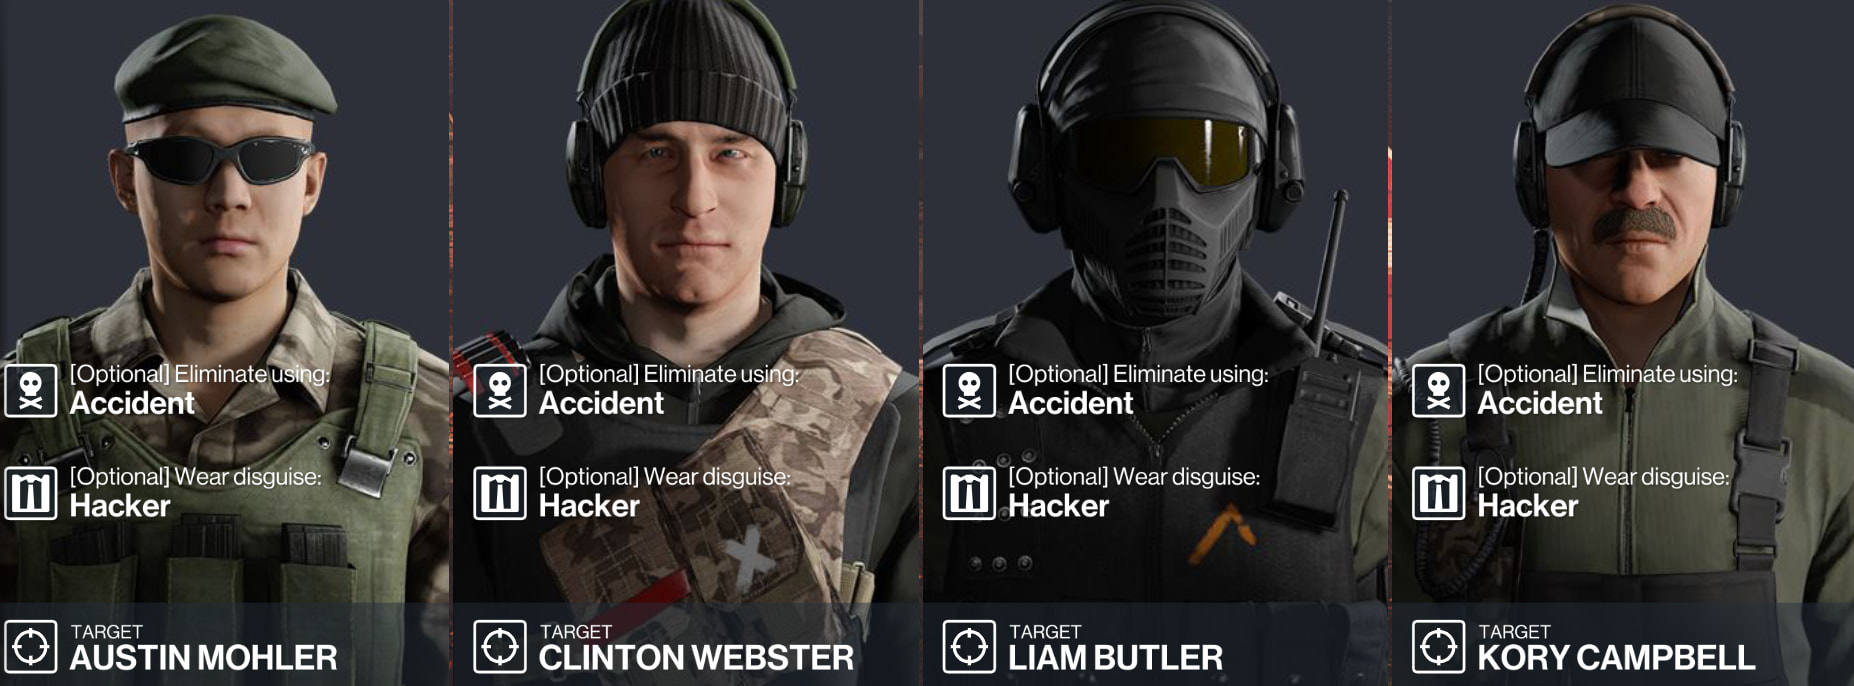Screen dimensions: 1854x686
Task: Click the crosshair target icon beside Austin Mohler
Action: [31, 647]
